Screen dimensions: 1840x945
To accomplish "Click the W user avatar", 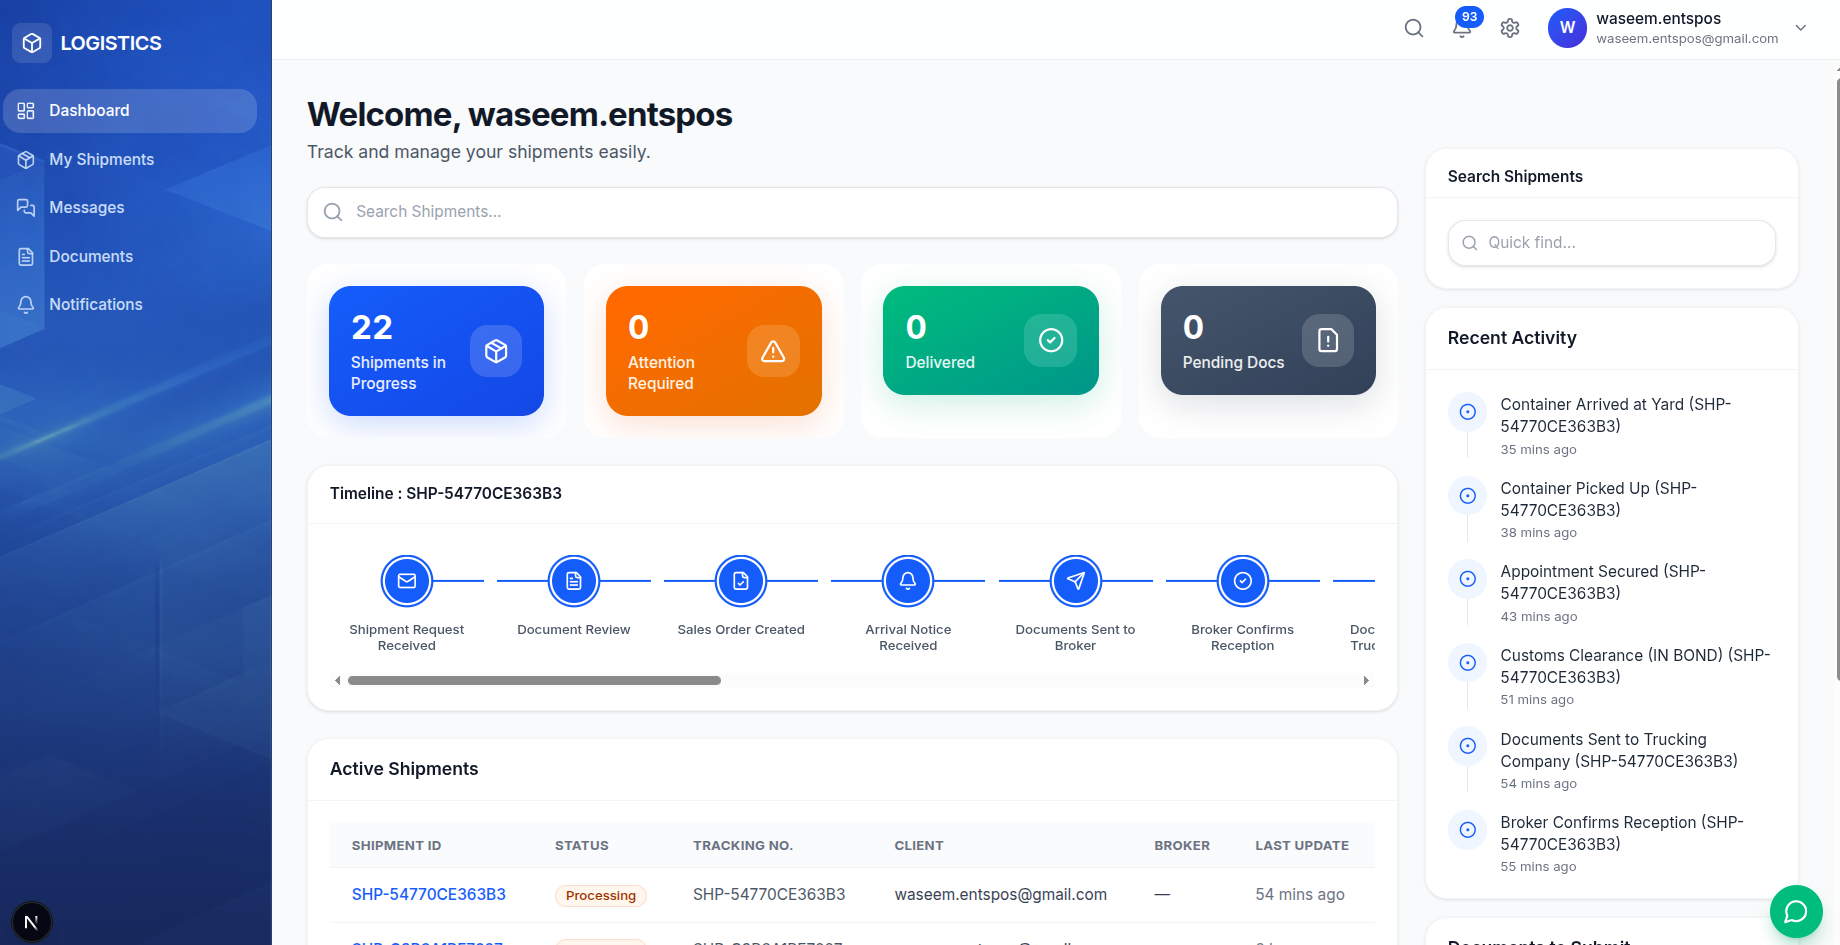I will pyautogui.click(x=1567, y=28).
